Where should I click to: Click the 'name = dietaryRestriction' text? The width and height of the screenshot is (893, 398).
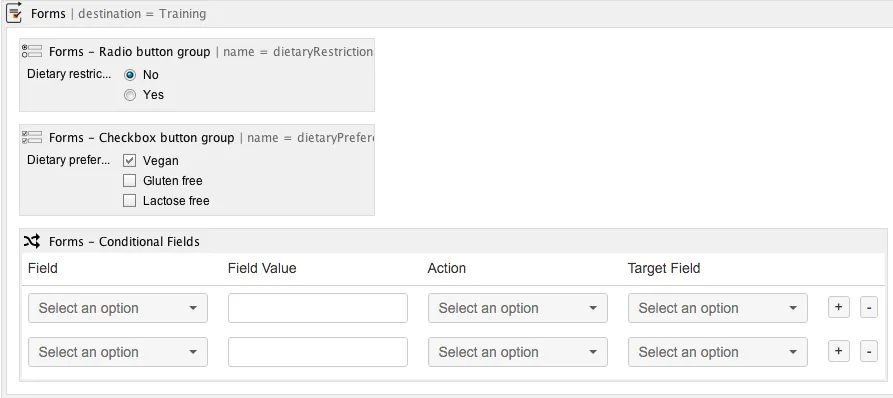298,52
